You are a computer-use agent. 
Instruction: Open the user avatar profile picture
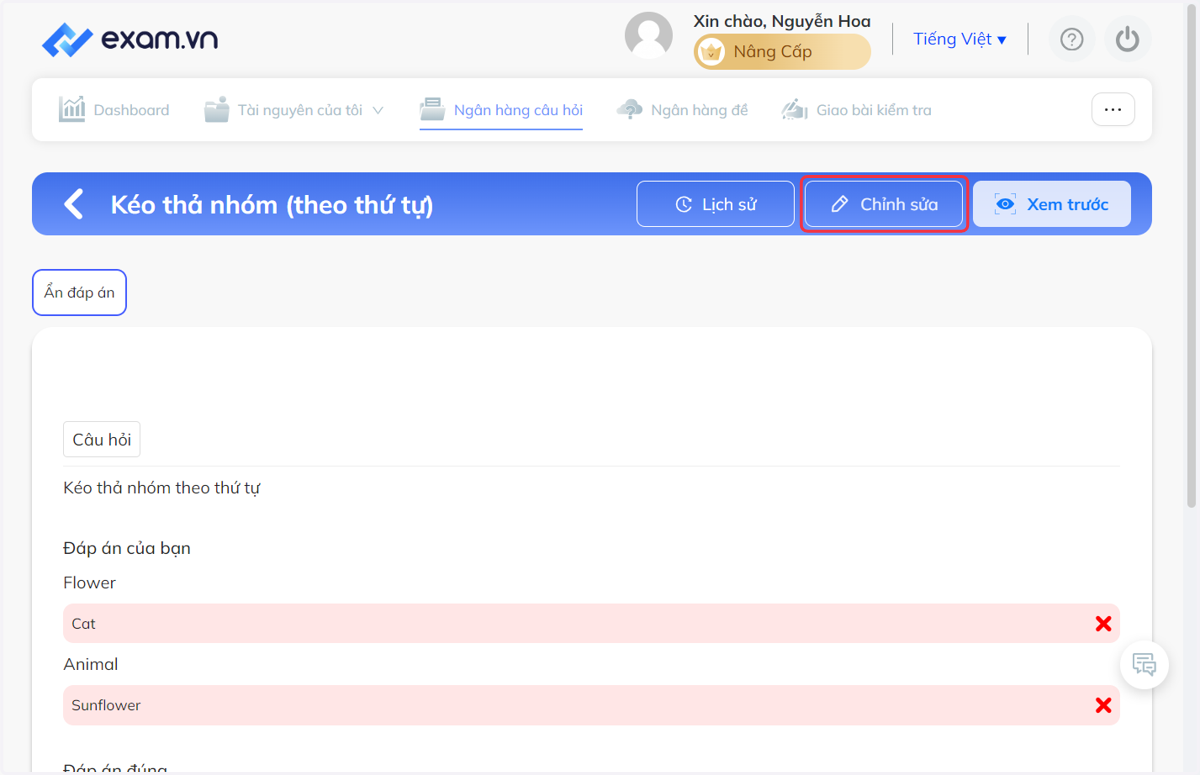[x=649, y=36]
